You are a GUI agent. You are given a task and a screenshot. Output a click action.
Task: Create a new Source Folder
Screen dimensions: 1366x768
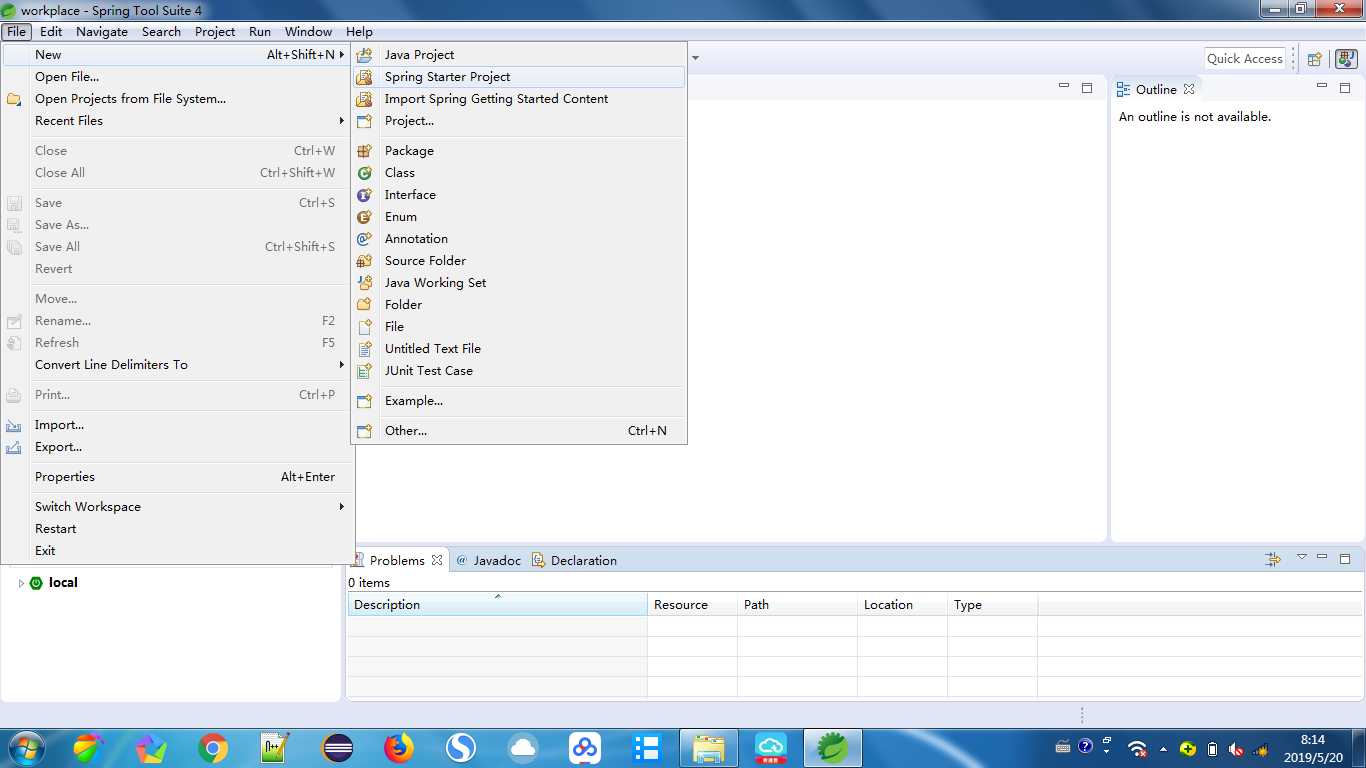coord(519,261)
